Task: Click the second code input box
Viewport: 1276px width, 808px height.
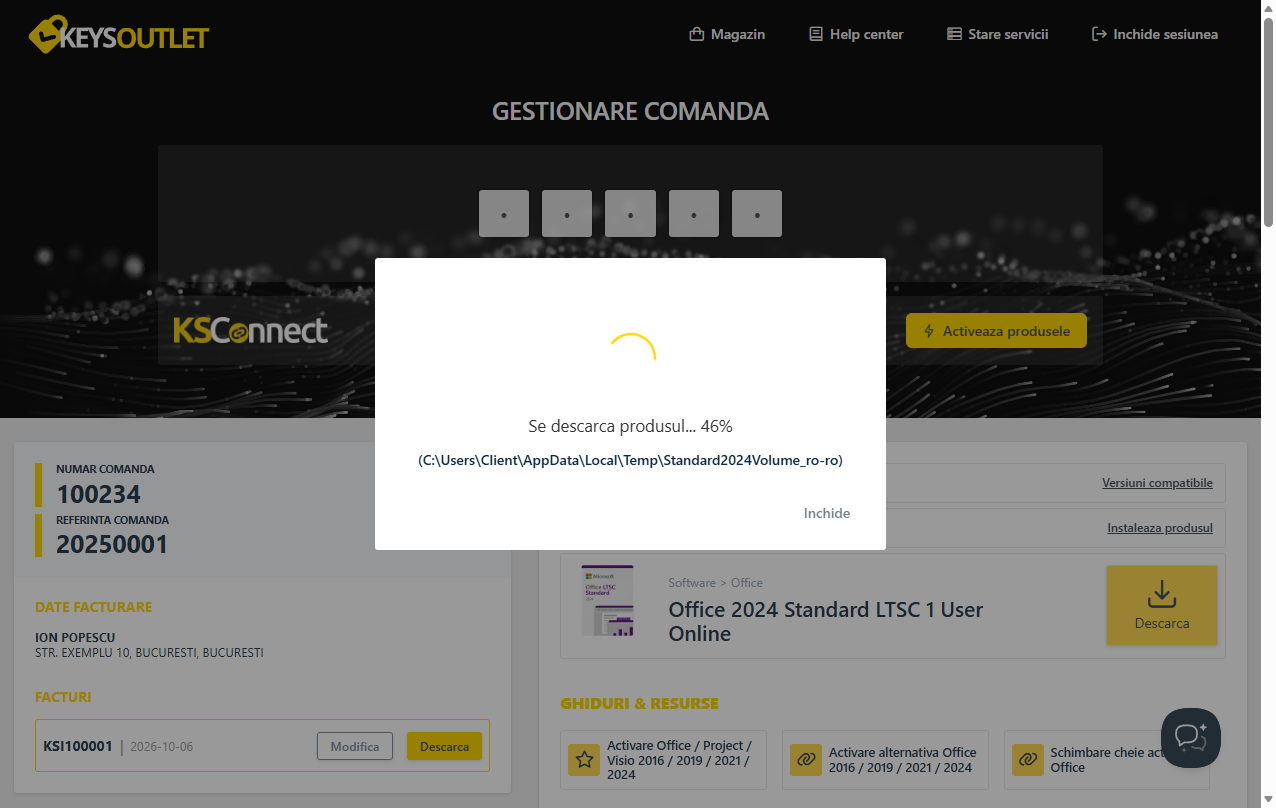Action: coord(567,214)
